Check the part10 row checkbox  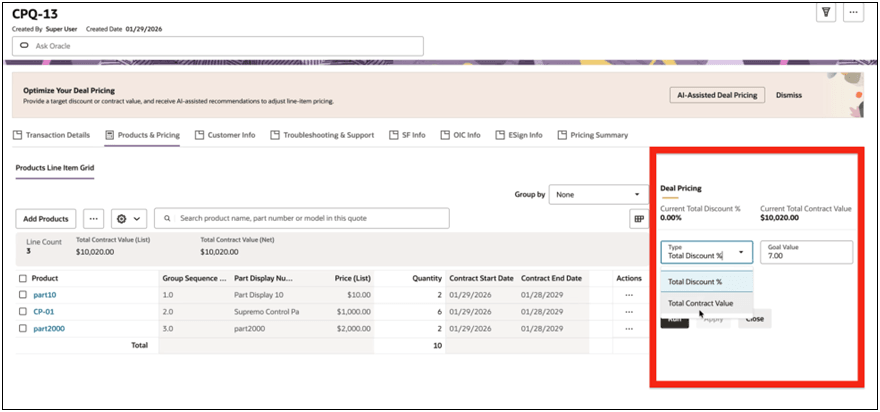(x=23, y=295)
